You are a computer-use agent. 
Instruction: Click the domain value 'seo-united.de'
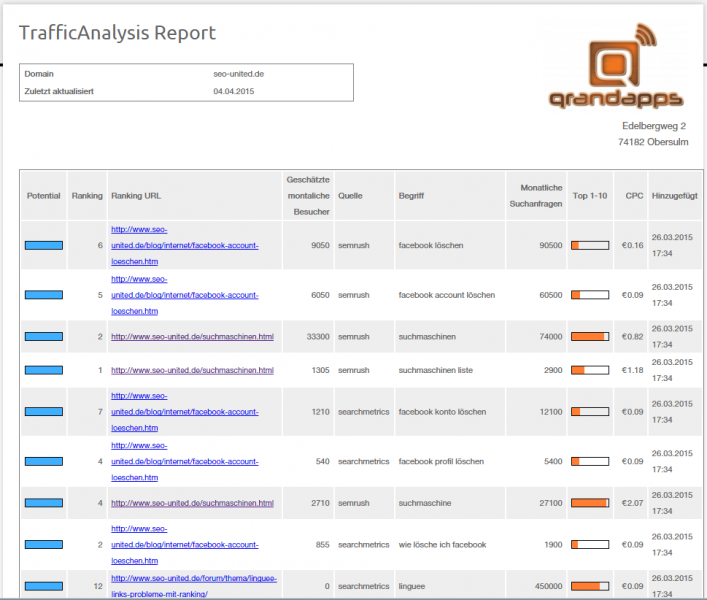[239, 74]
